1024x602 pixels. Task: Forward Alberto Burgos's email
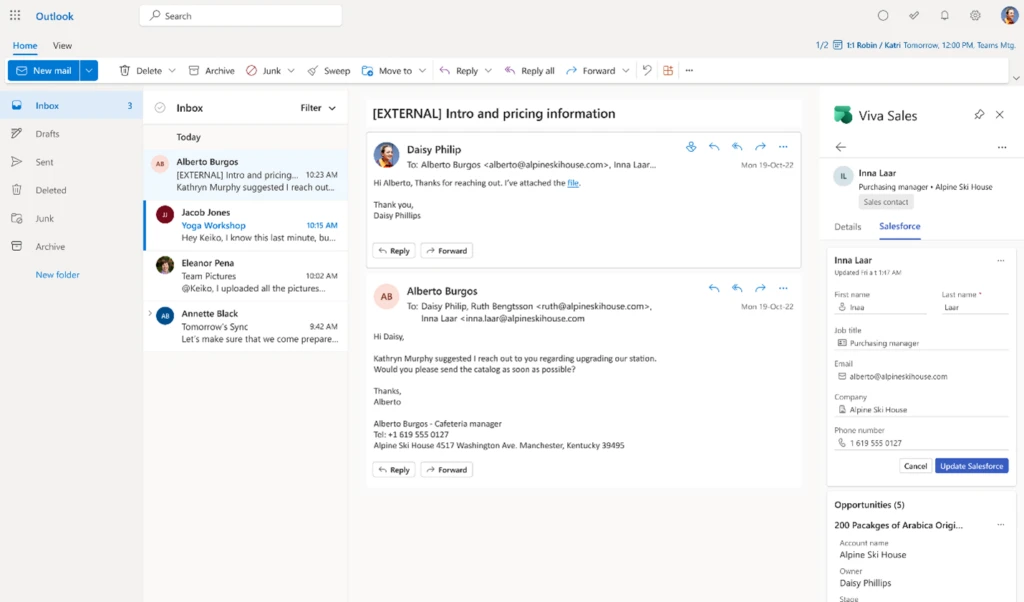pyautogui.click(x=446, y=469)
